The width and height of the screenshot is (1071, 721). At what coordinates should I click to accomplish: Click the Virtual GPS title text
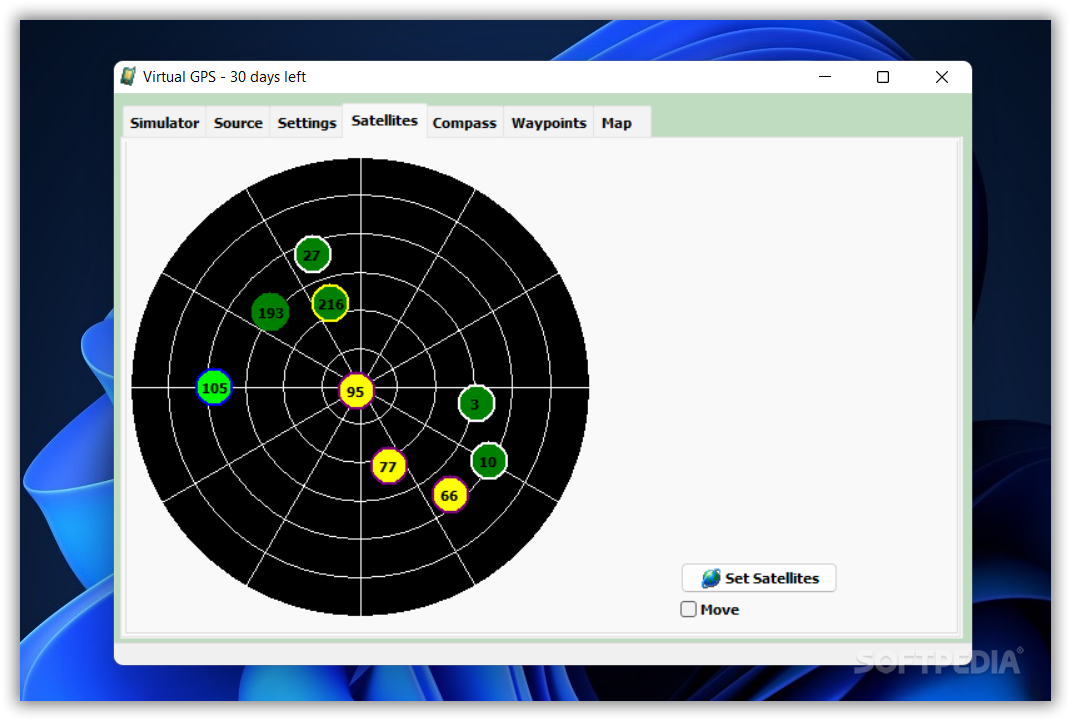coord(224,77)
